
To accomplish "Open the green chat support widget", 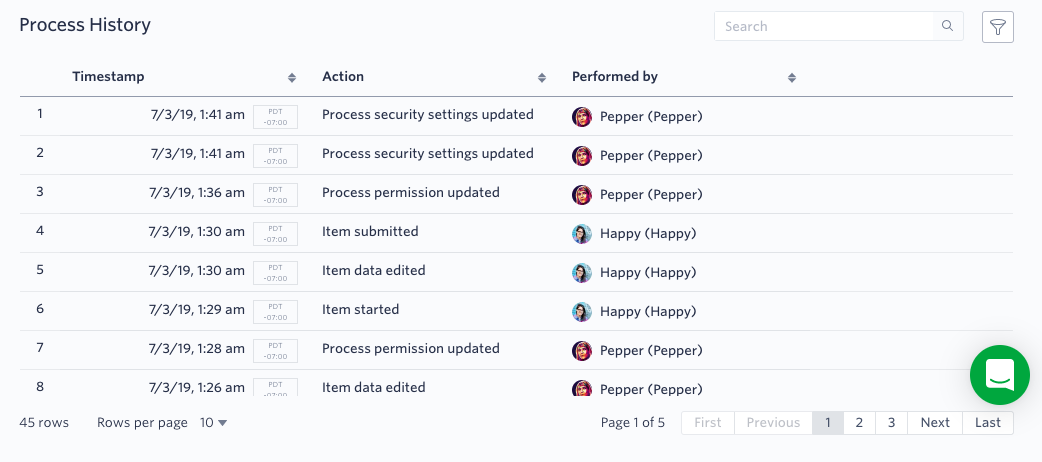I will click(999, 375).
